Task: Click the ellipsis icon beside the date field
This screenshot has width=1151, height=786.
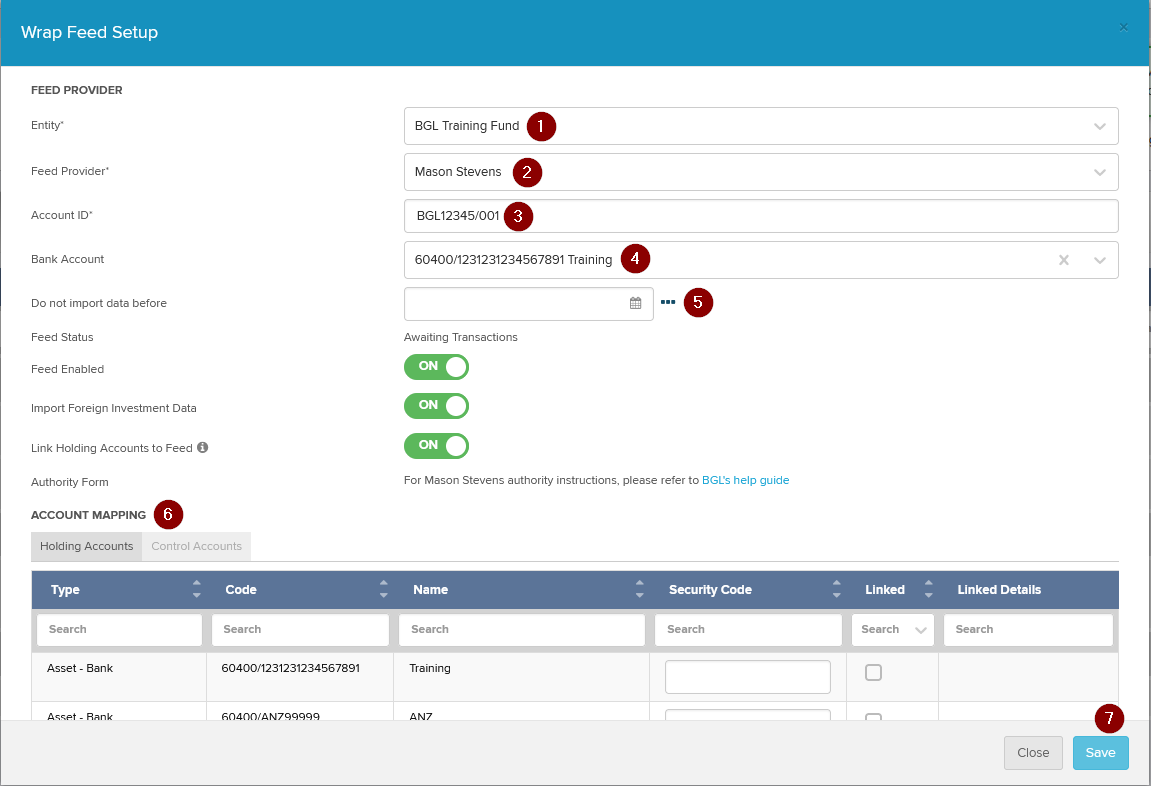Action: coord(667,302)
